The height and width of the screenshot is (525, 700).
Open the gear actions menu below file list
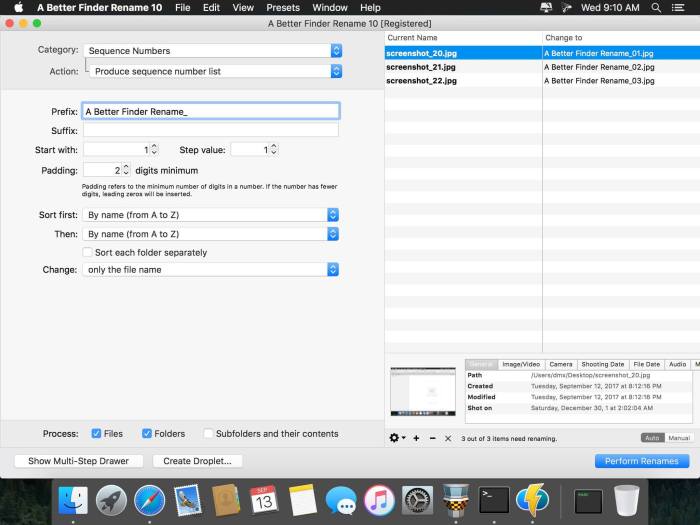[397, 438]
